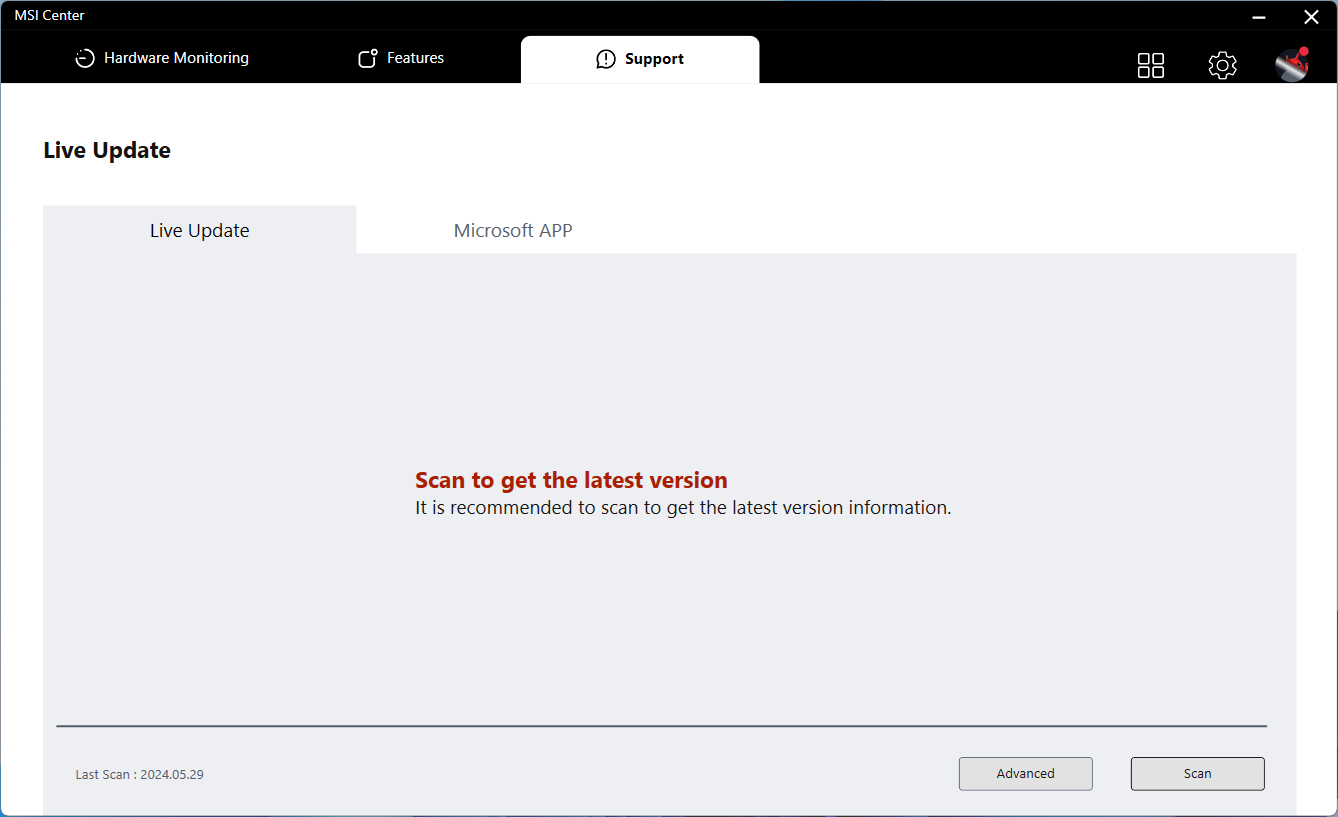Select the Support tab
Screen dimensions: 1338x817
click(640, 59)
